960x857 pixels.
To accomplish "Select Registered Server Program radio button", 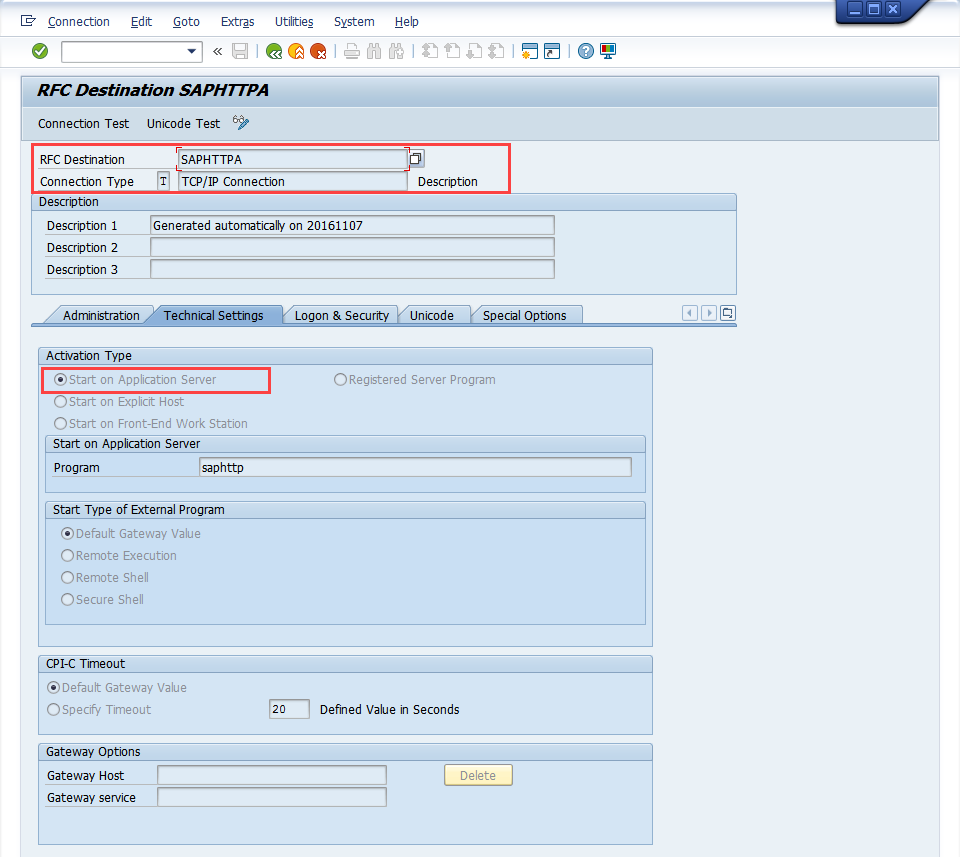I will 340,380.
